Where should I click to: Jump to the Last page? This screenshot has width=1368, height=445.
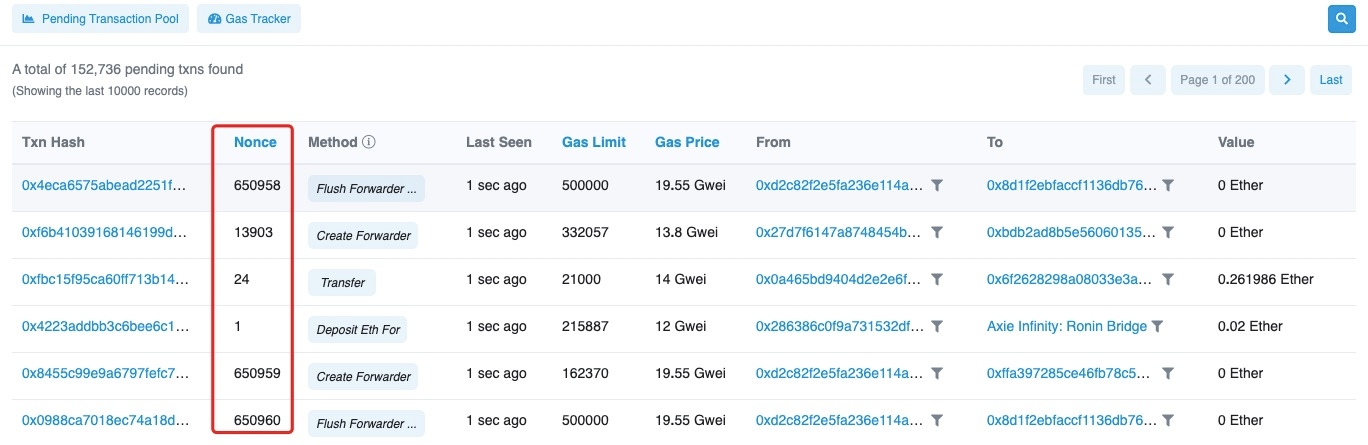[1330, 80]
